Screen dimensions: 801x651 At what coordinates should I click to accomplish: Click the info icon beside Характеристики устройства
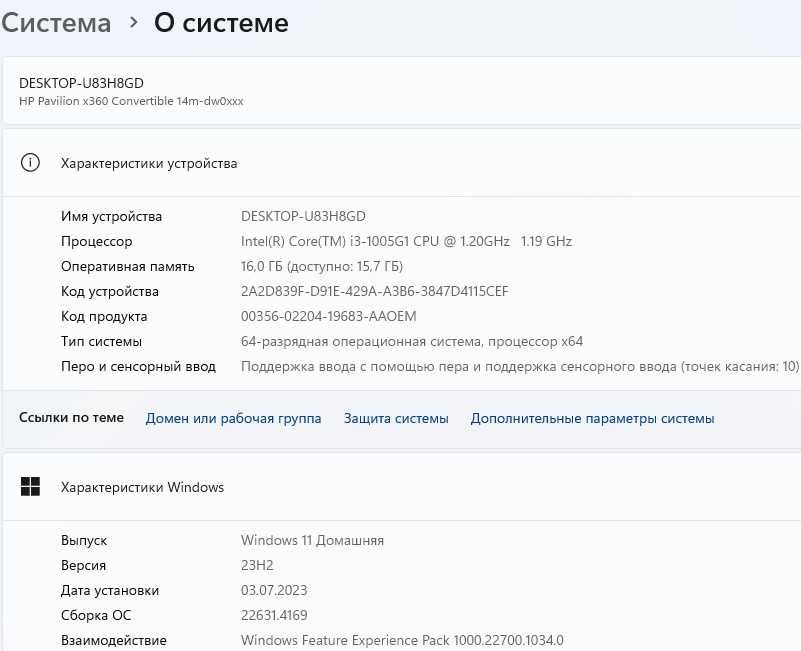(30, 163)
